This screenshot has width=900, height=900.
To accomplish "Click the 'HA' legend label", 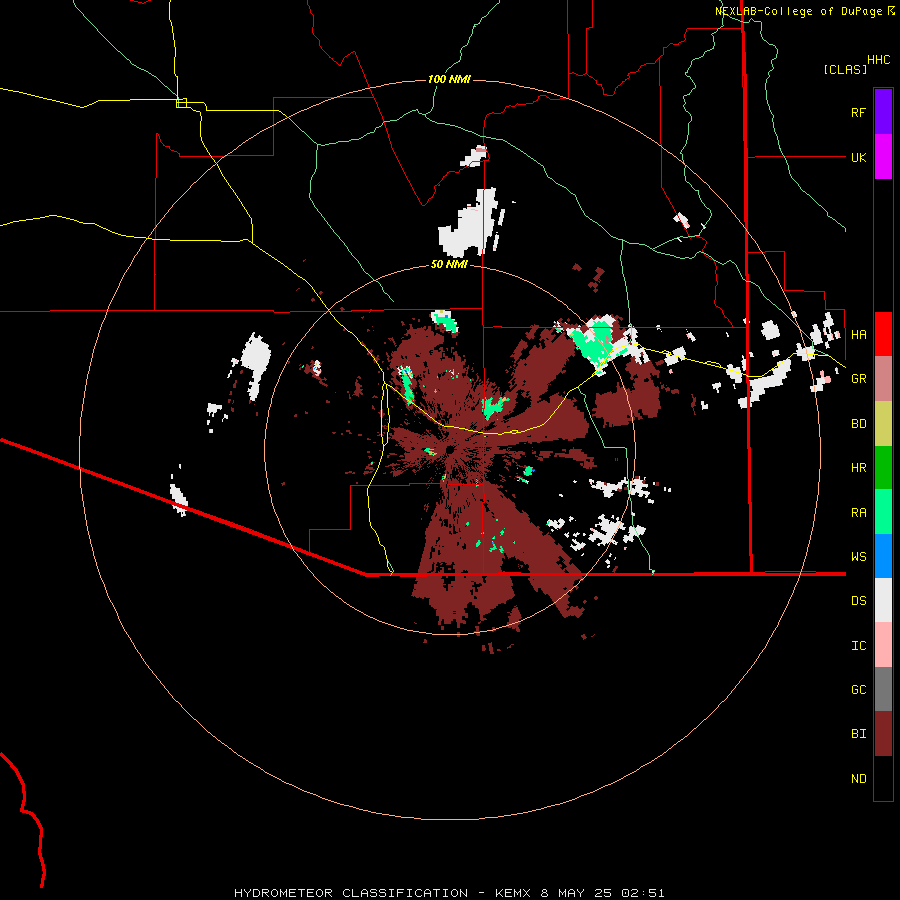I will pyautogui.click(x=858, y=335).
